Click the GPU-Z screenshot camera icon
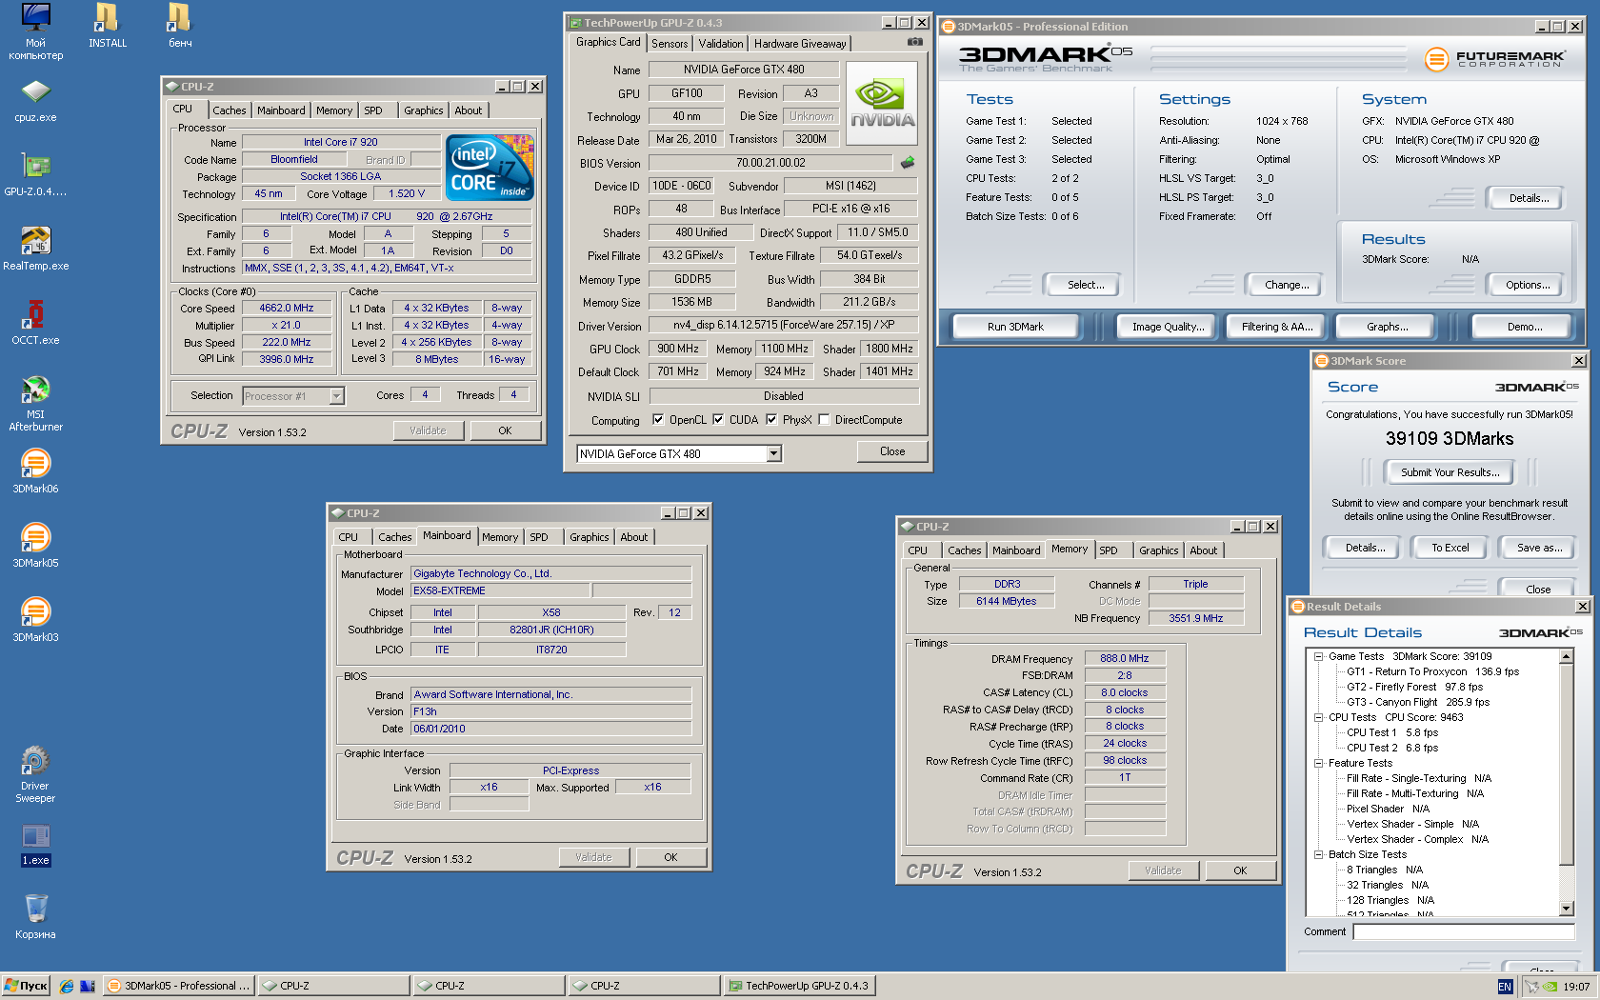The image size is (1600, 1000). coord(914,42)
